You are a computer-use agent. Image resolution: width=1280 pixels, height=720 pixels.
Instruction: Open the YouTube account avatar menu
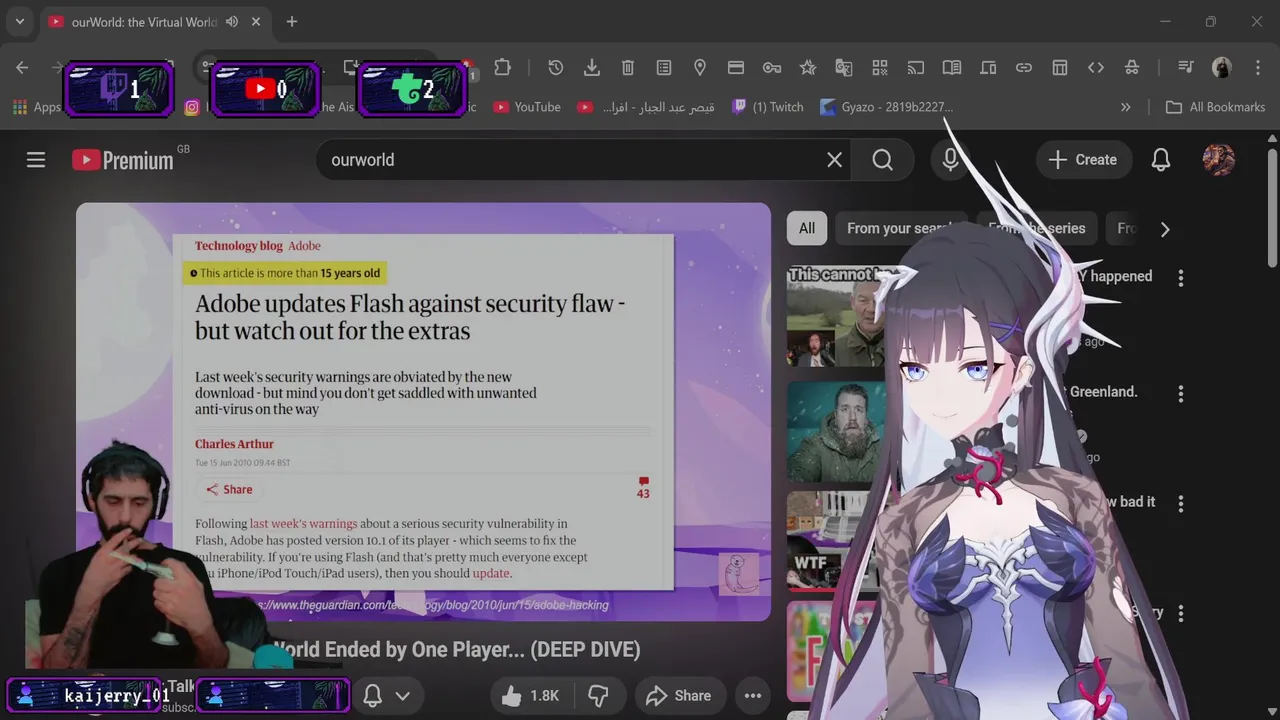(x=1218, y=160)
